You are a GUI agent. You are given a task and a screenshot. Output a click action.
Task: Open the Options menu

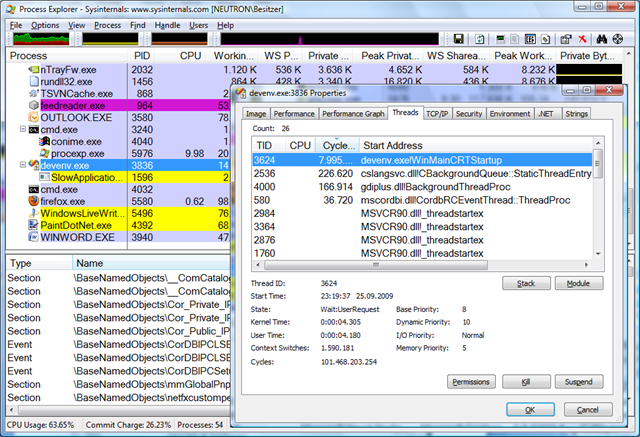click(45, 25)
